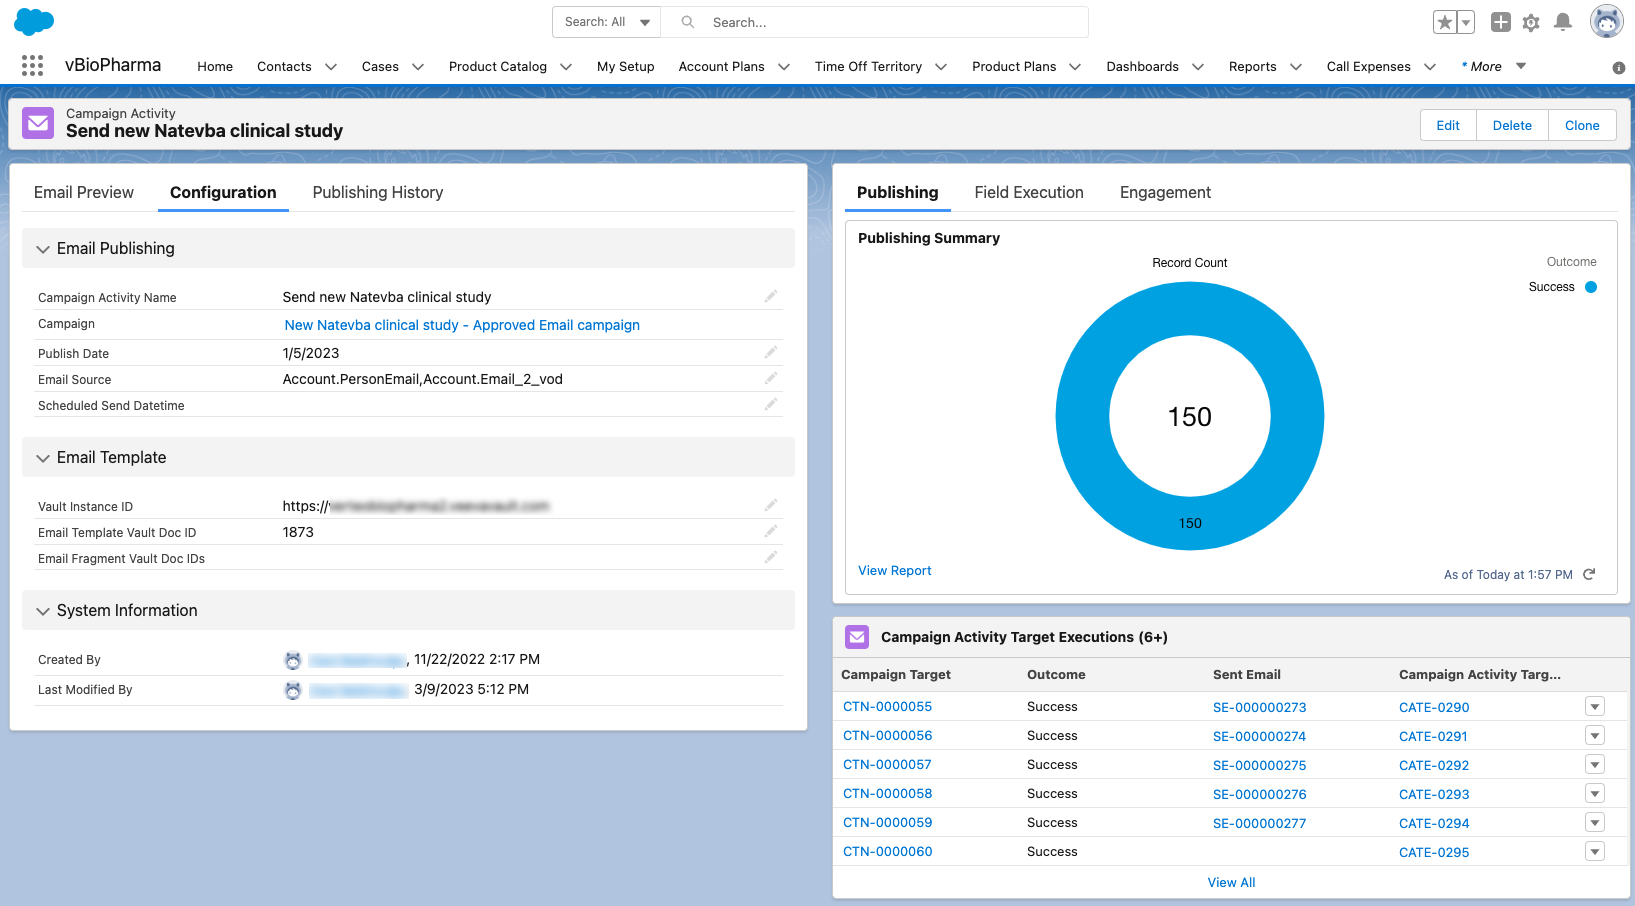The height and width of the screenshot is (906, 1635).
Task: Open the View Report link
Action: [x=894, y=571]
